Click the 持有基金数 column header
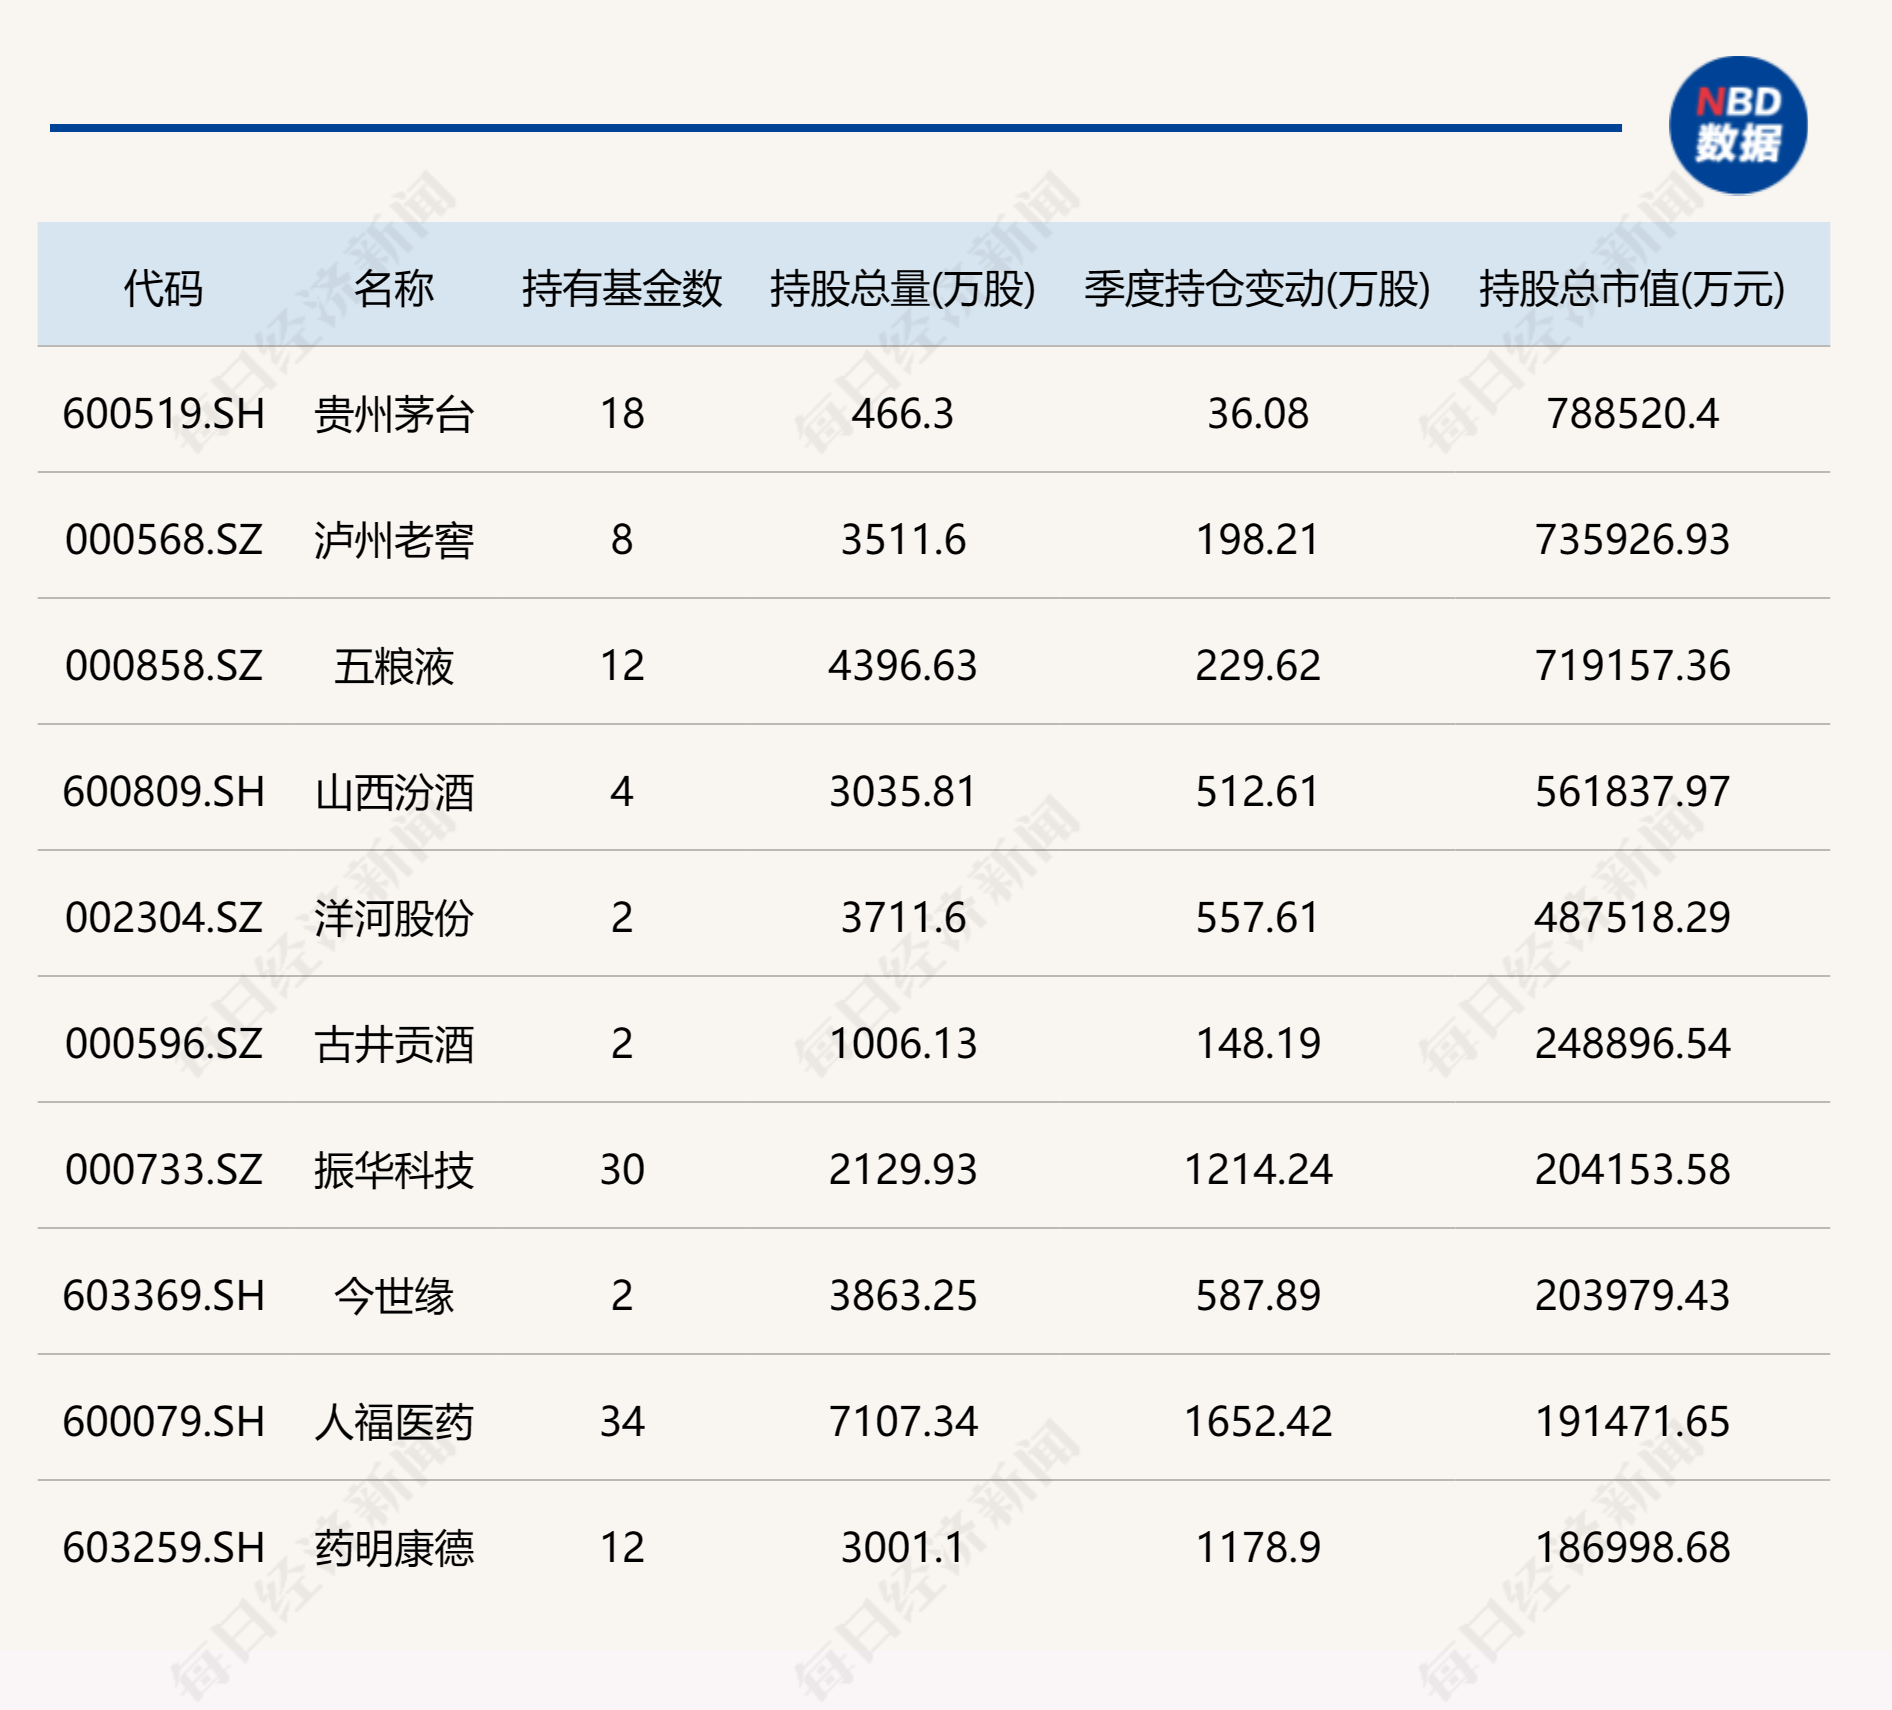Viewport: 1892px width, 1710px height. pos(622,288)
